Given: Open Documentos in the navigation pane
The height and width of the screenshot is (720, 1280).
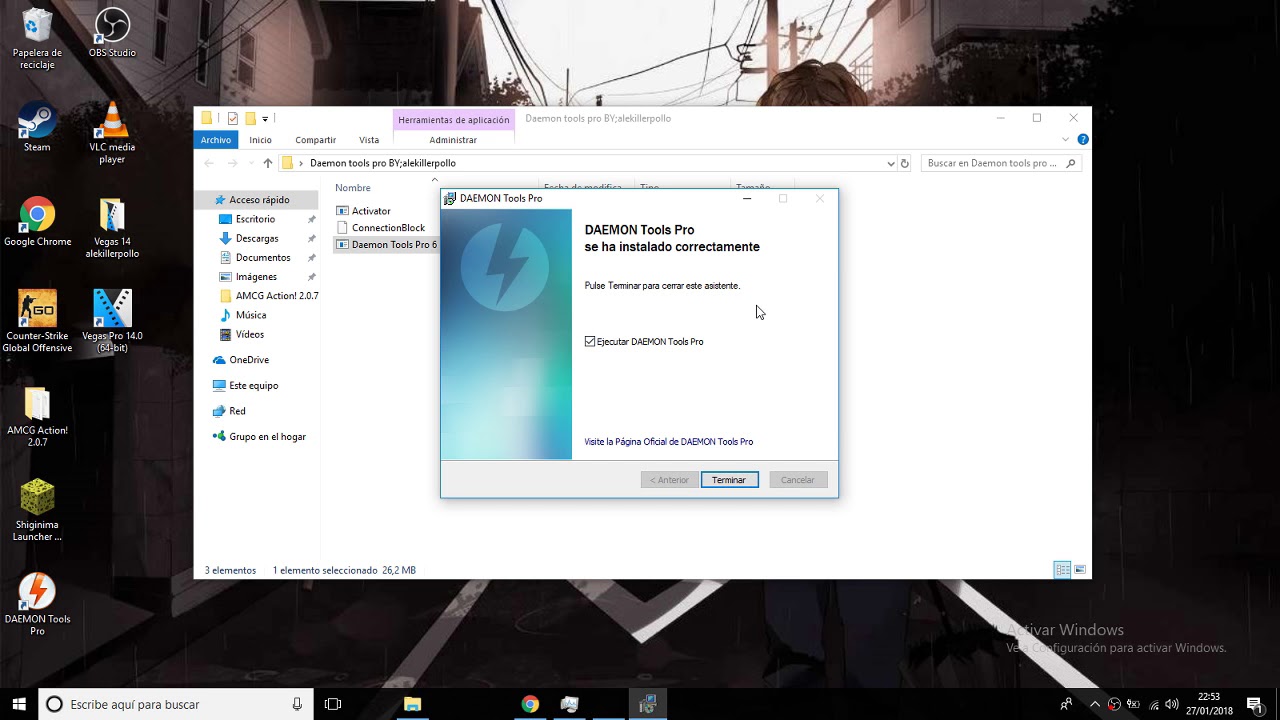Looking at the screenshot, I should click(x=263, y=257).
